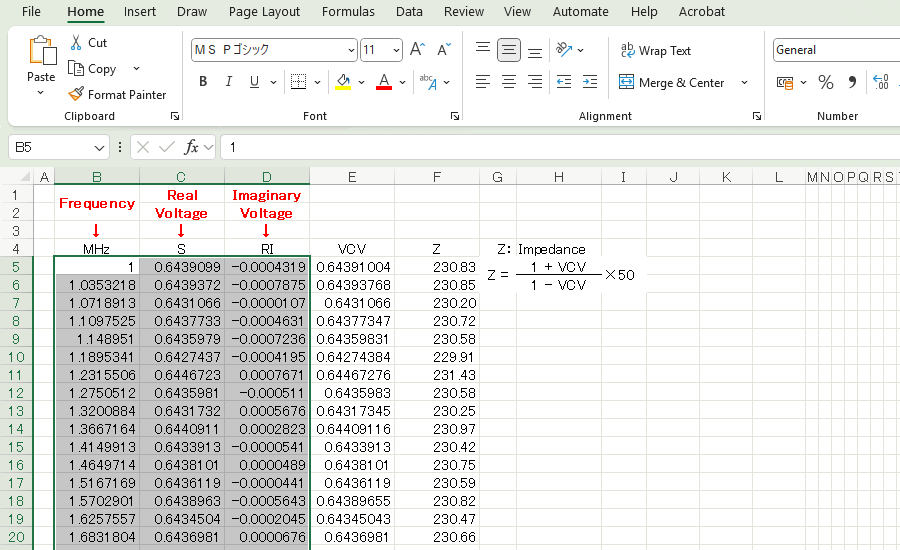
Task: Align text left in cell
Action: click(483, 82)
